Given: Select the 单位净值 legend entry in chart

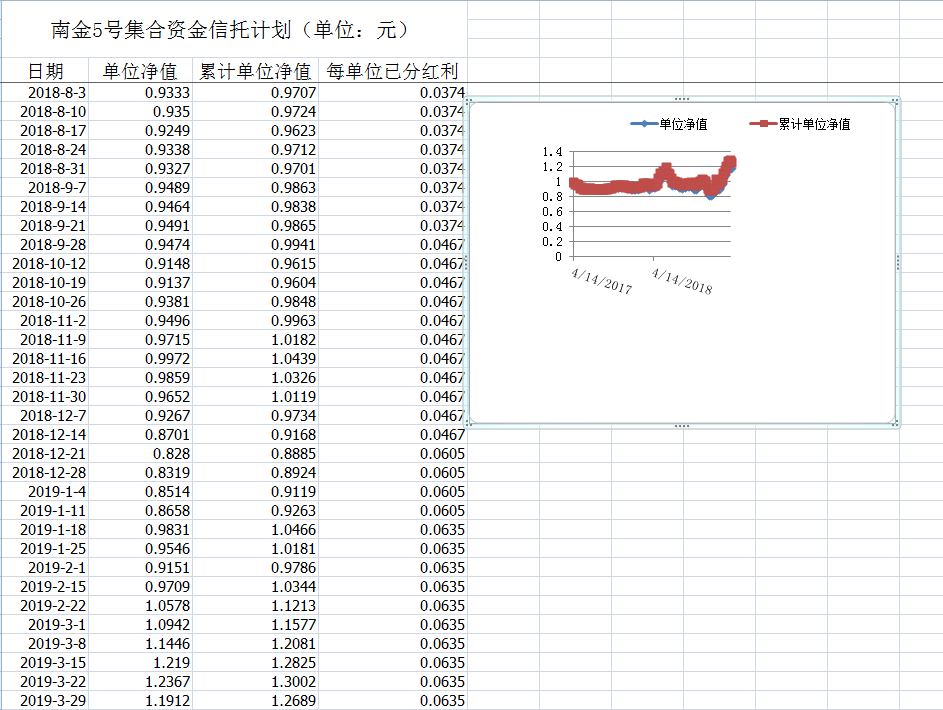Looking at the screenshot, I should 669,124.
